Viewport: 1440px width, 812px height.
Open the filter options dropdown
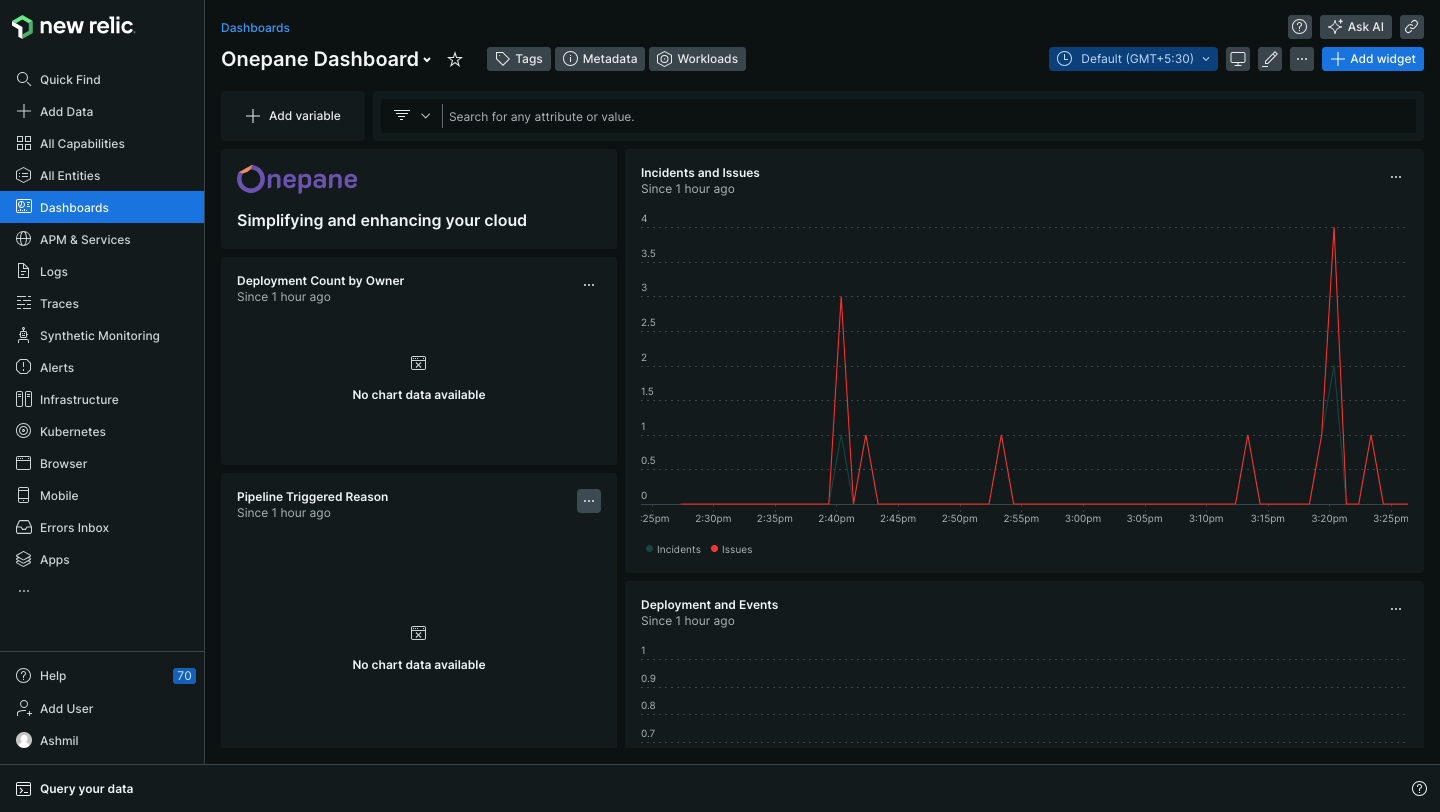click(411, 116)
